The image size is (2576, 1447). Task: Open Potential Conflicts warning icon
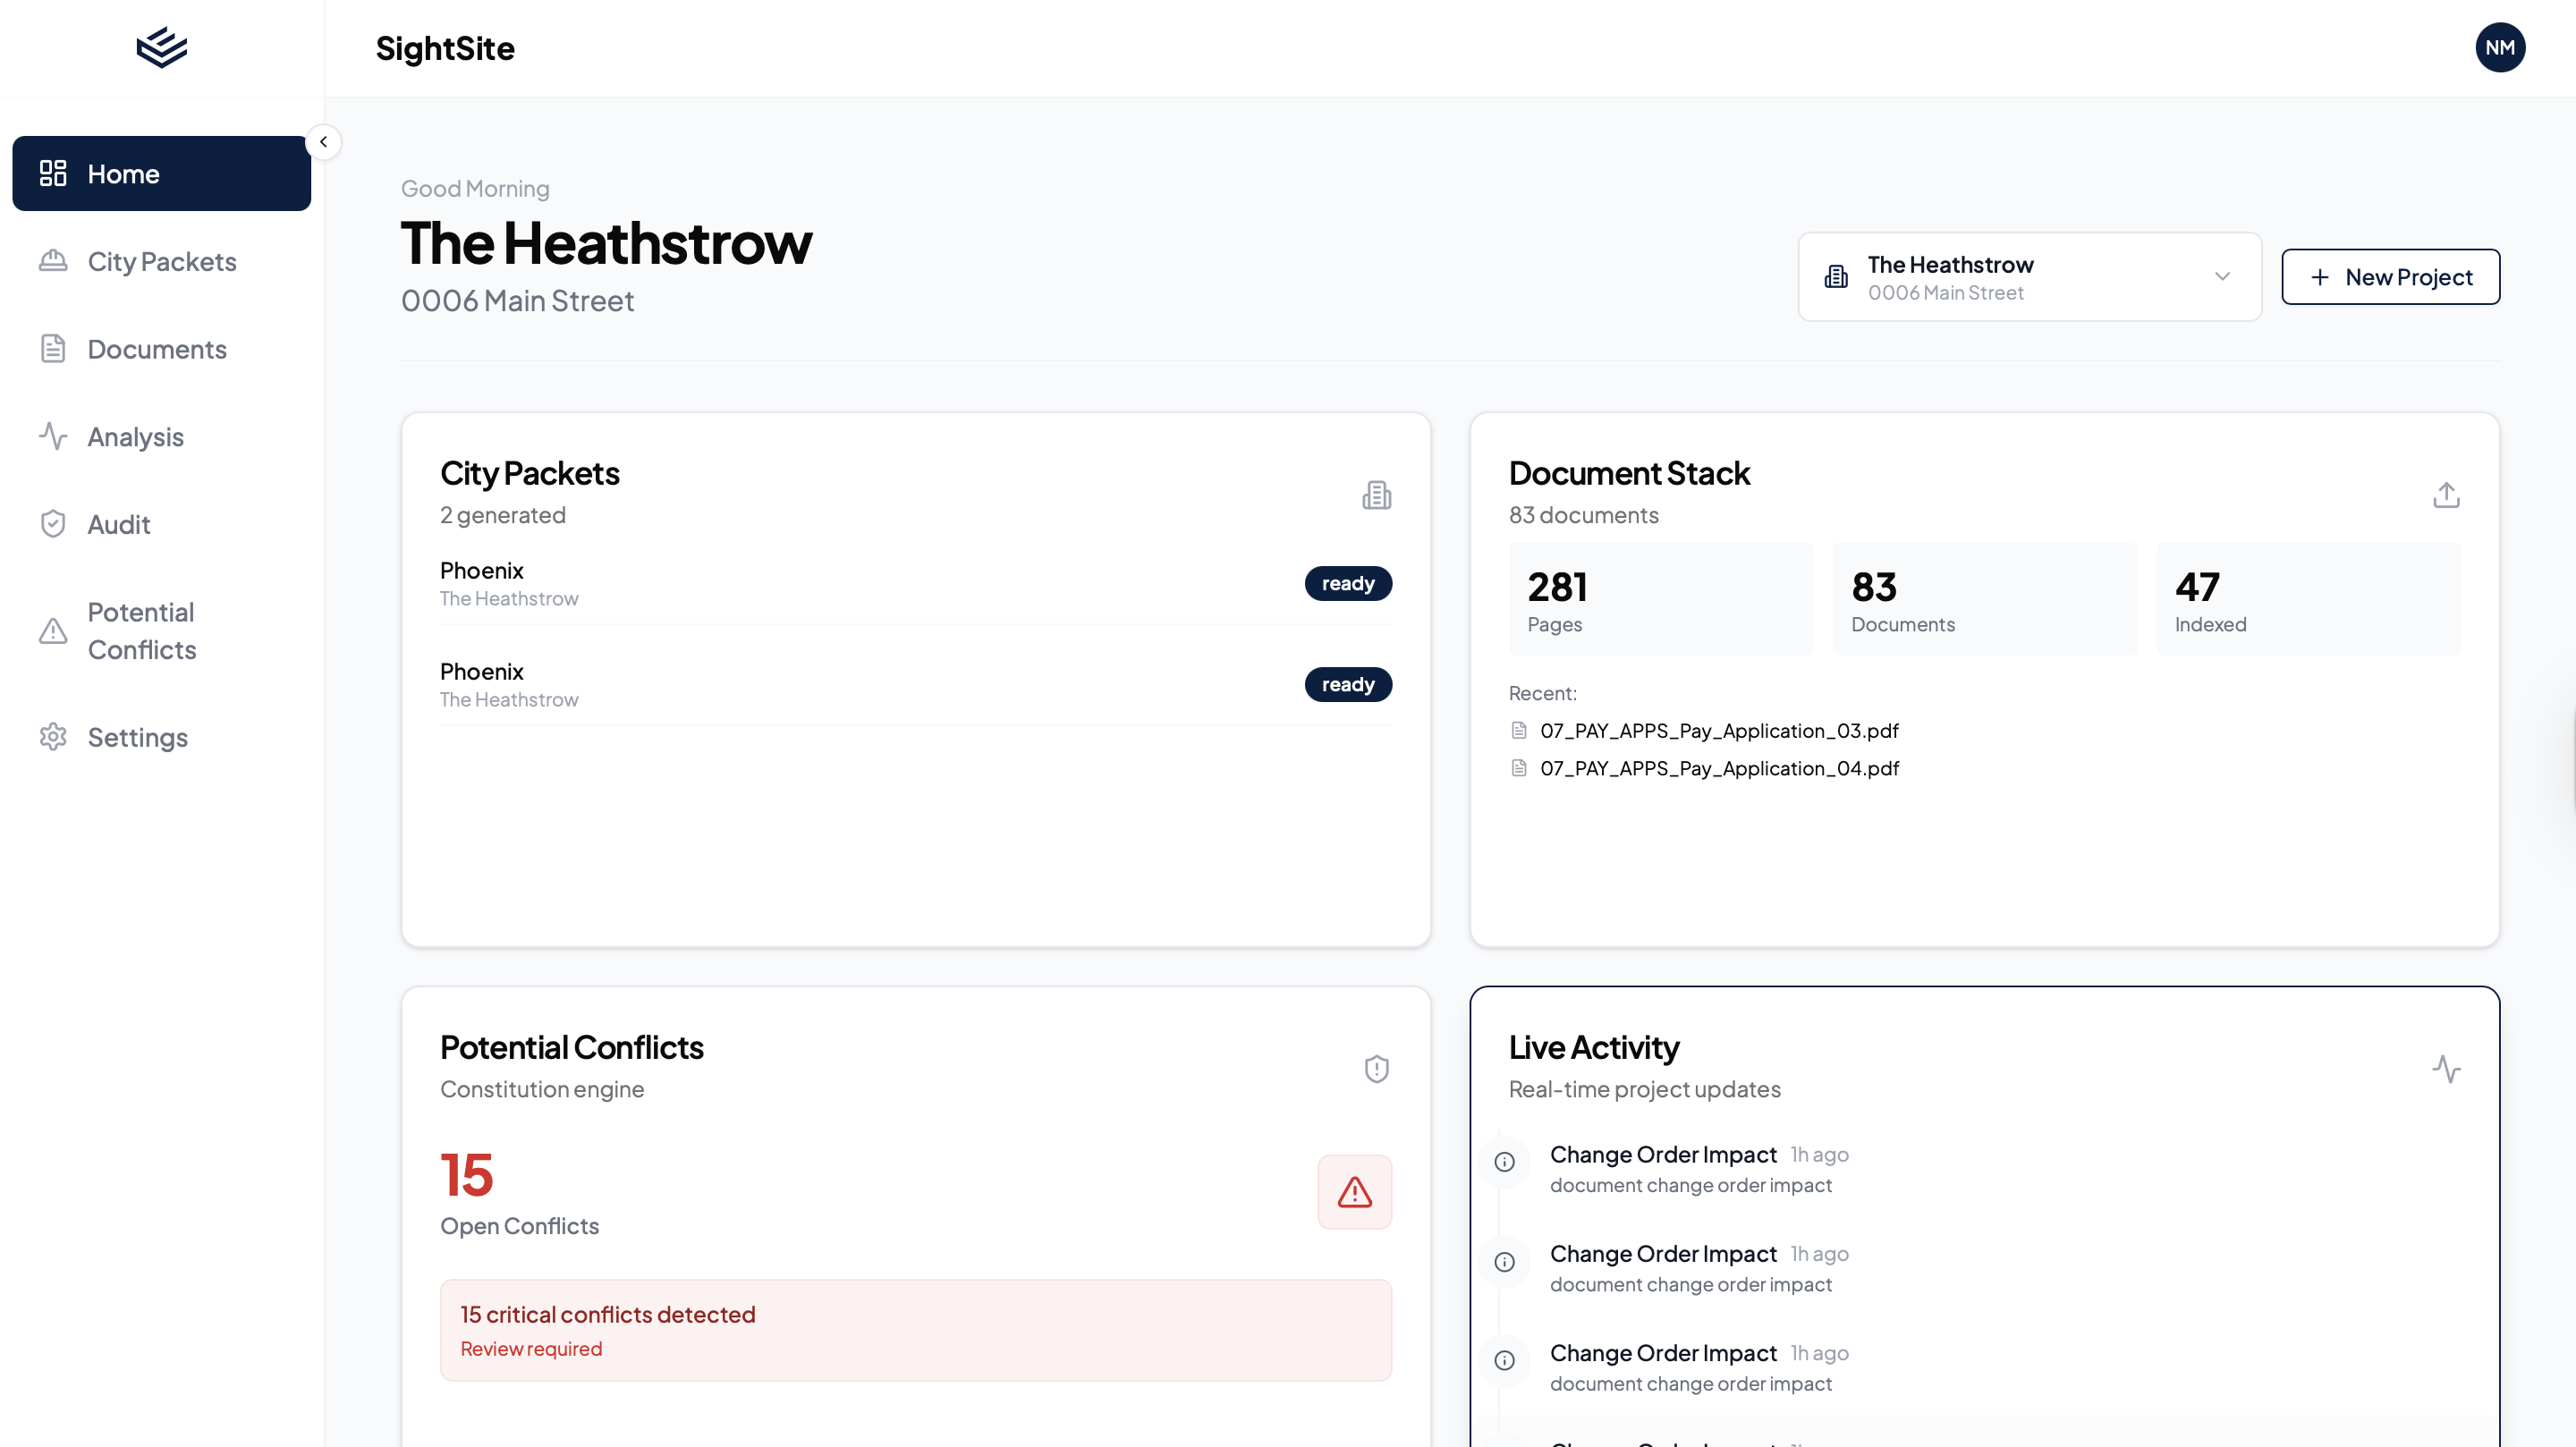tap(54, 630)
